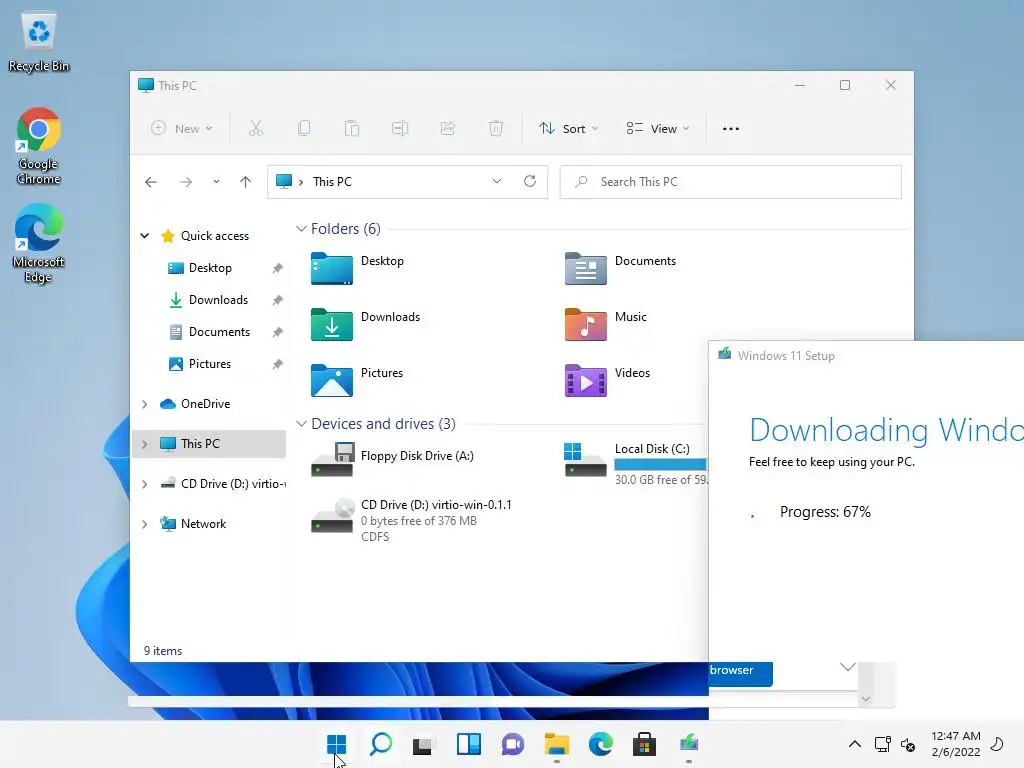Open Google Chrome desktop shortcut

coord(39,146)
